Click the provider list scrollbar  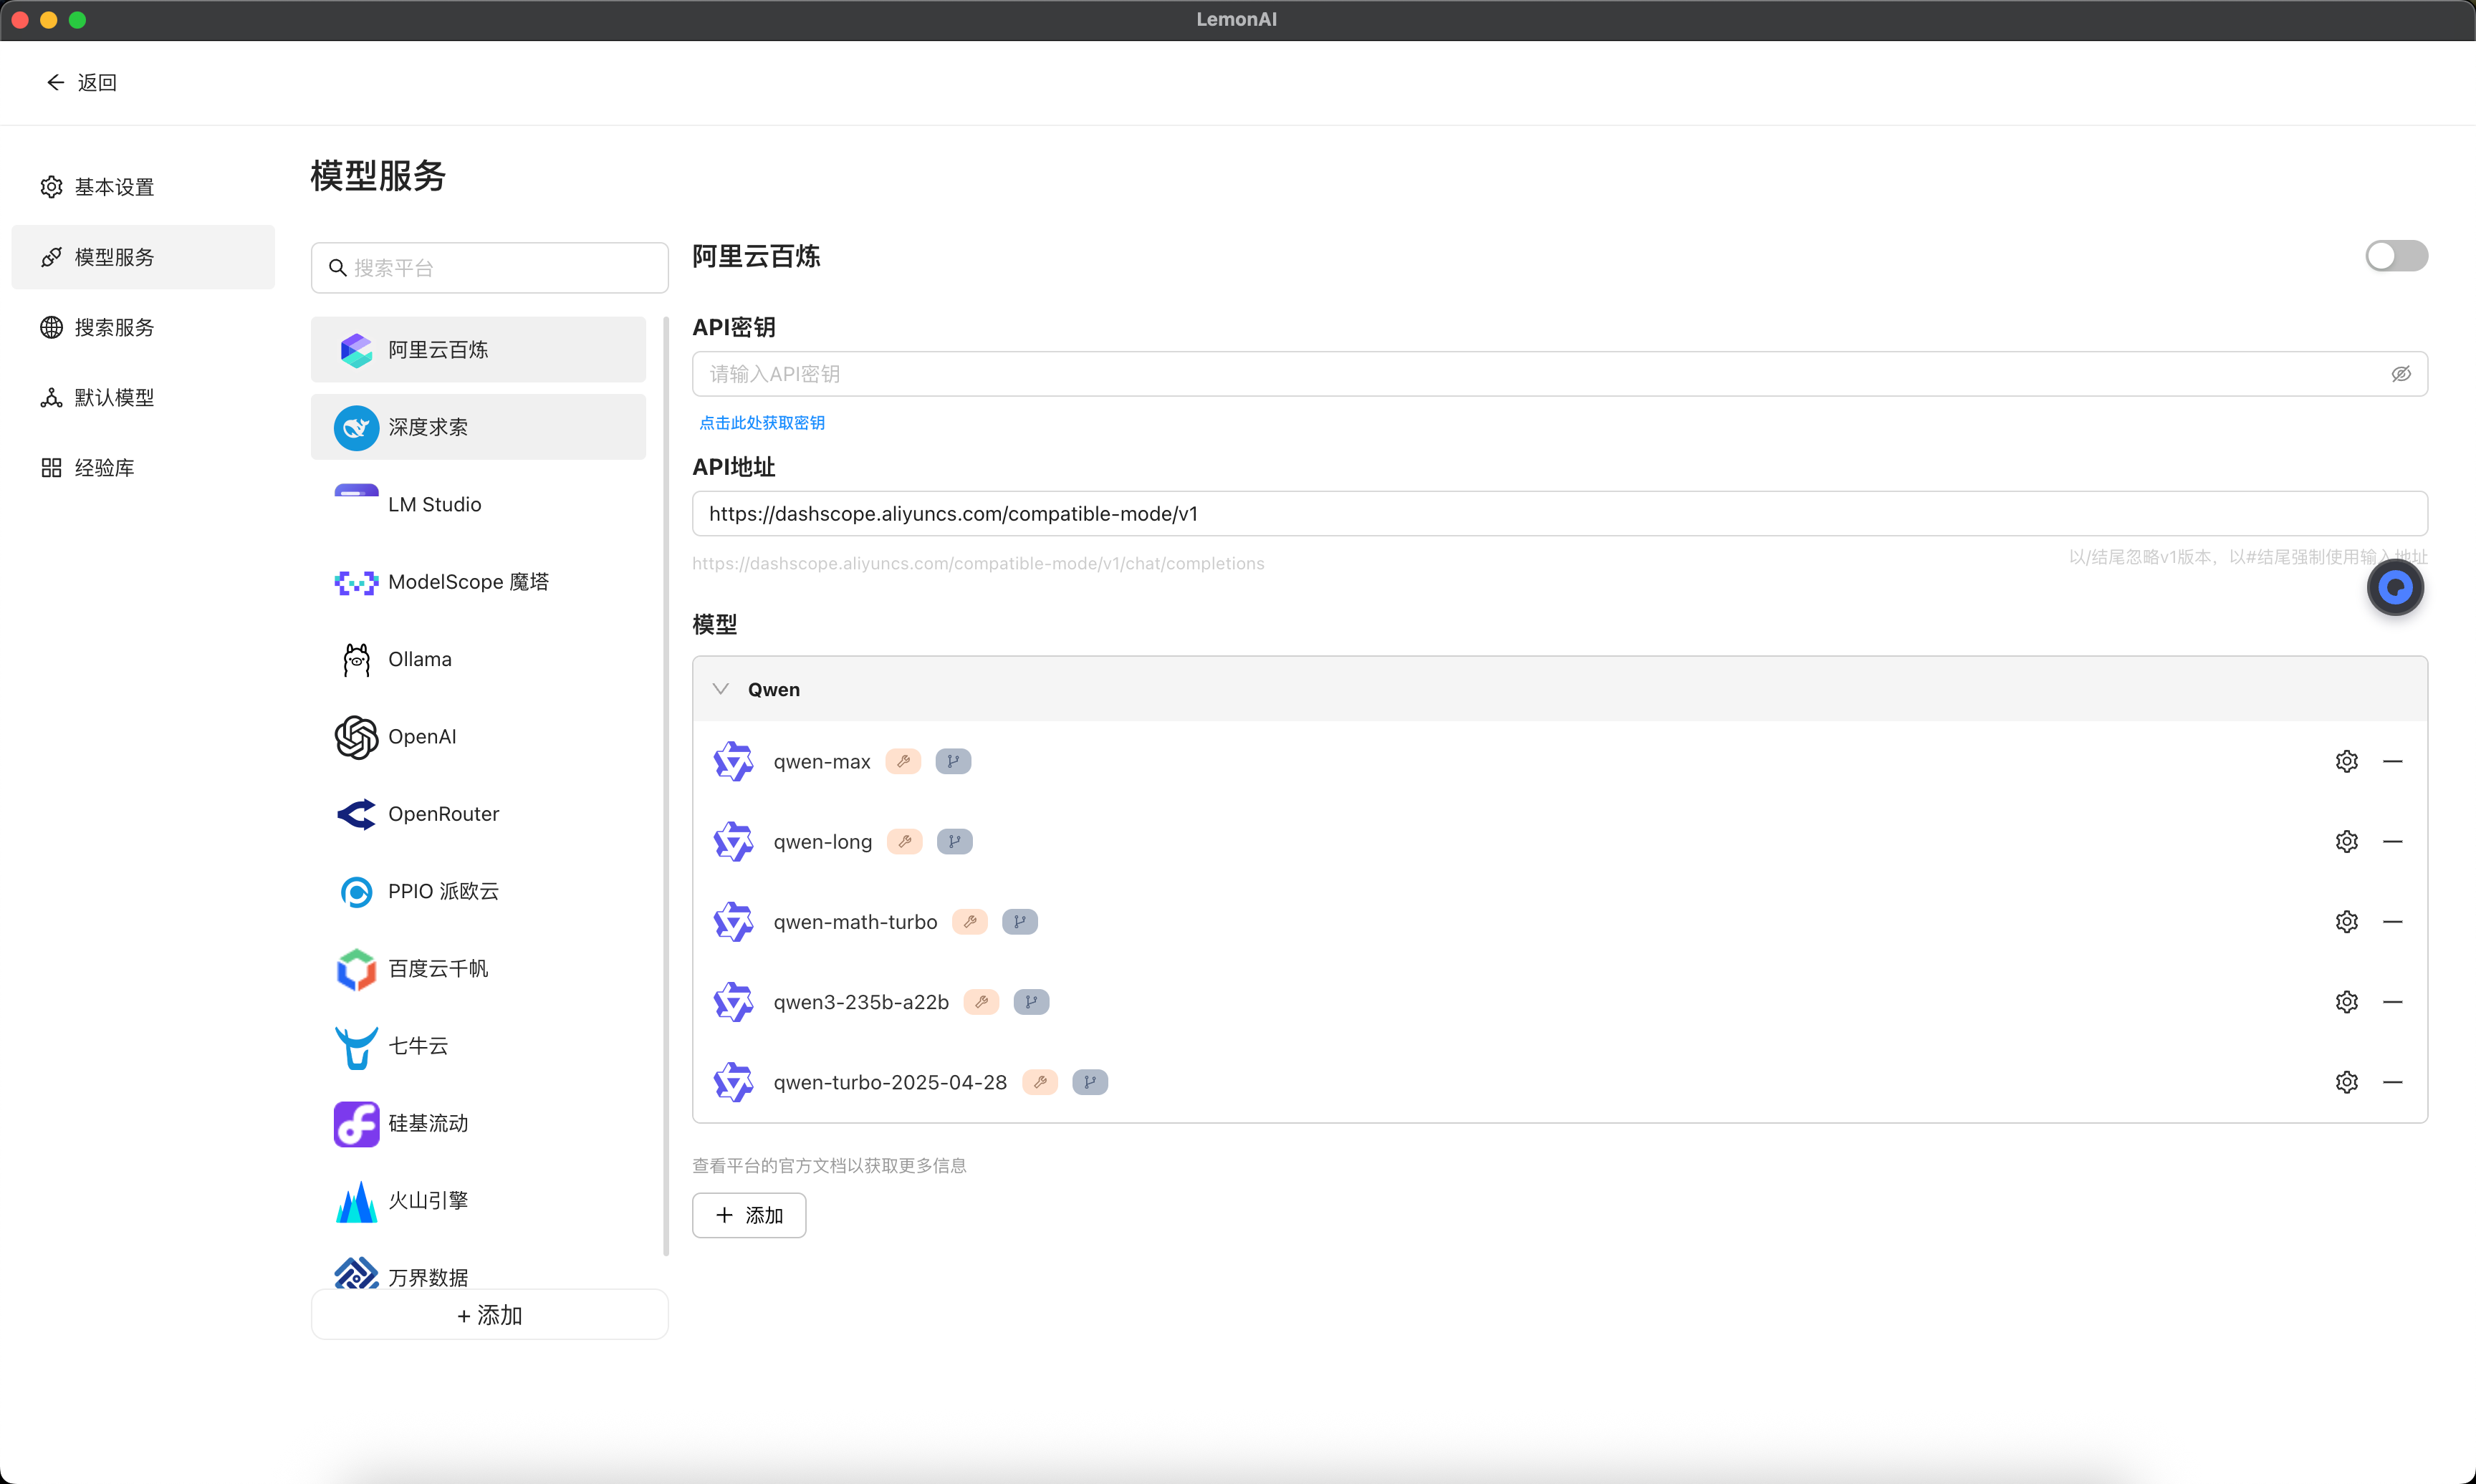[x=665, y=785]
